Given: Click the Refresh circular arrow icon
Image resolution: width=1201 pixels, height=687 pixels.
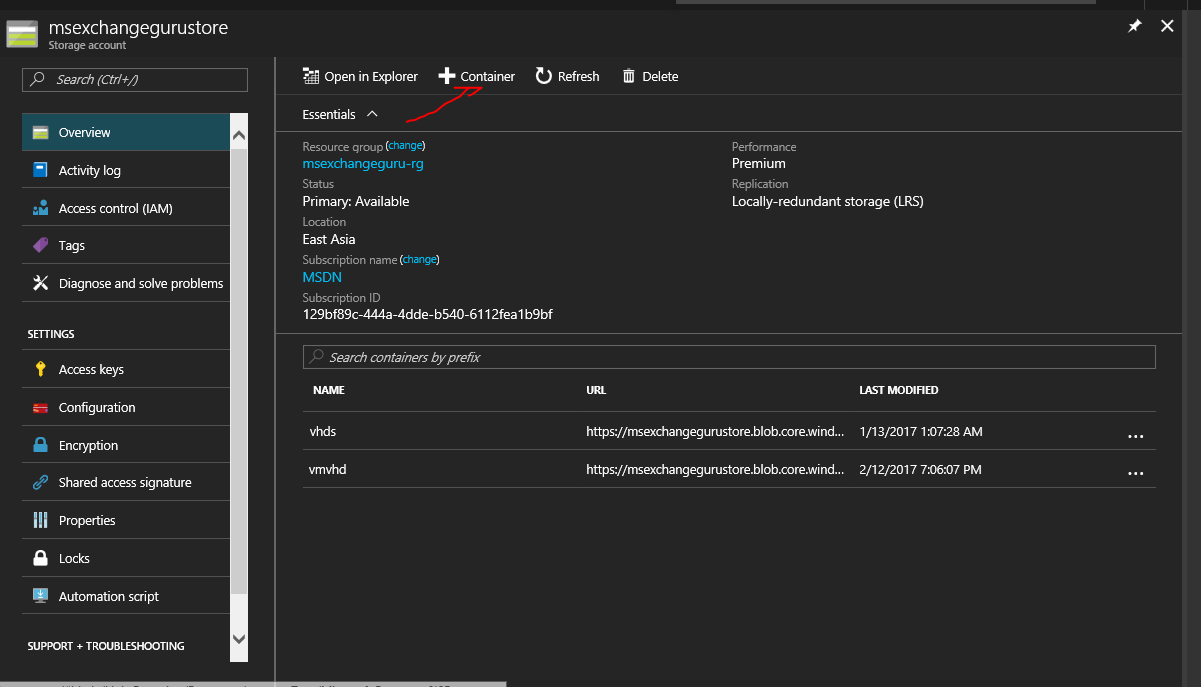Looking at the screenshot, I should point(544,76).
